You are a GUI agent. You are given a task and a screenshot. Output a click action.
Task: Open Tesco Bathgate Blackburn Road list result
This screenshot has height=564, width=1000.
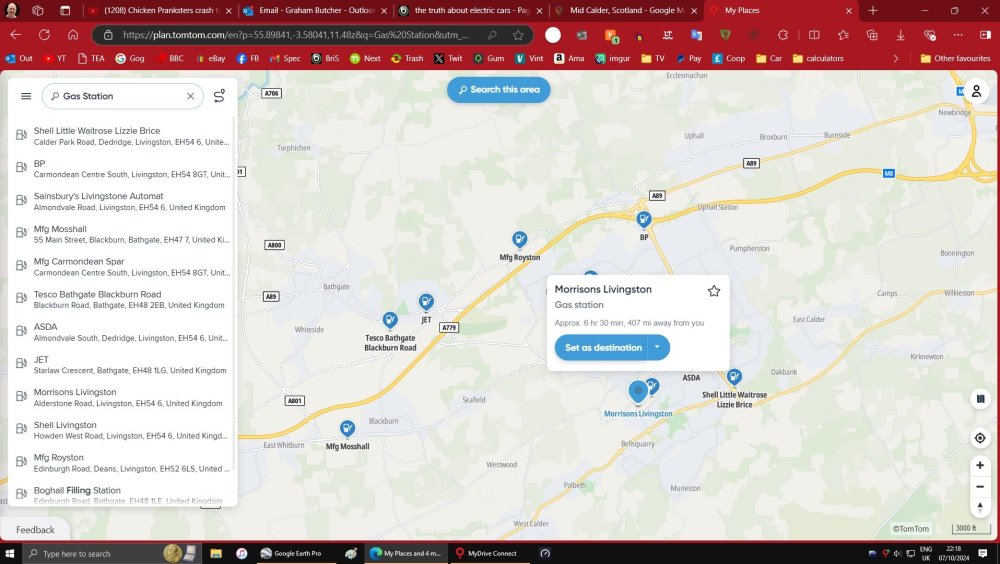tap(122, 299)
